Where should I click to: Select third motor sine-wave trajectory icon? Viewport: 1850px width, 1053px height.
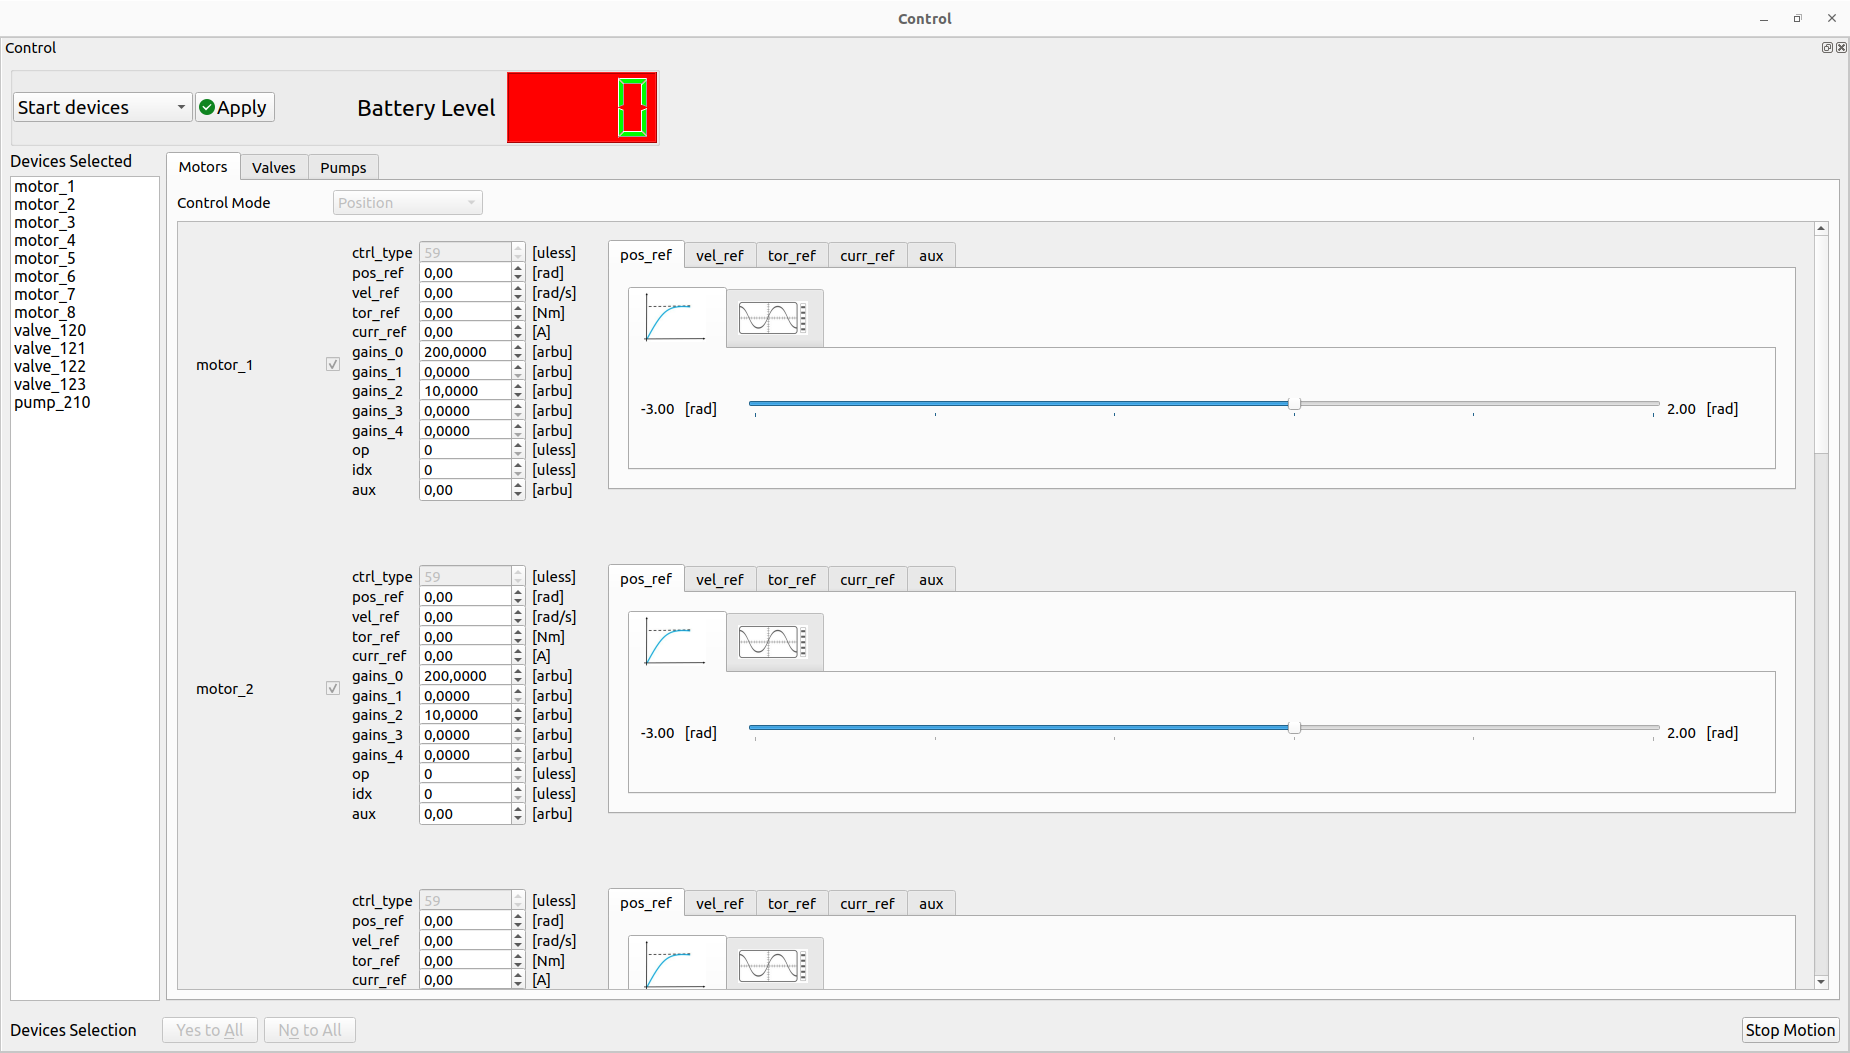point(774,965)
